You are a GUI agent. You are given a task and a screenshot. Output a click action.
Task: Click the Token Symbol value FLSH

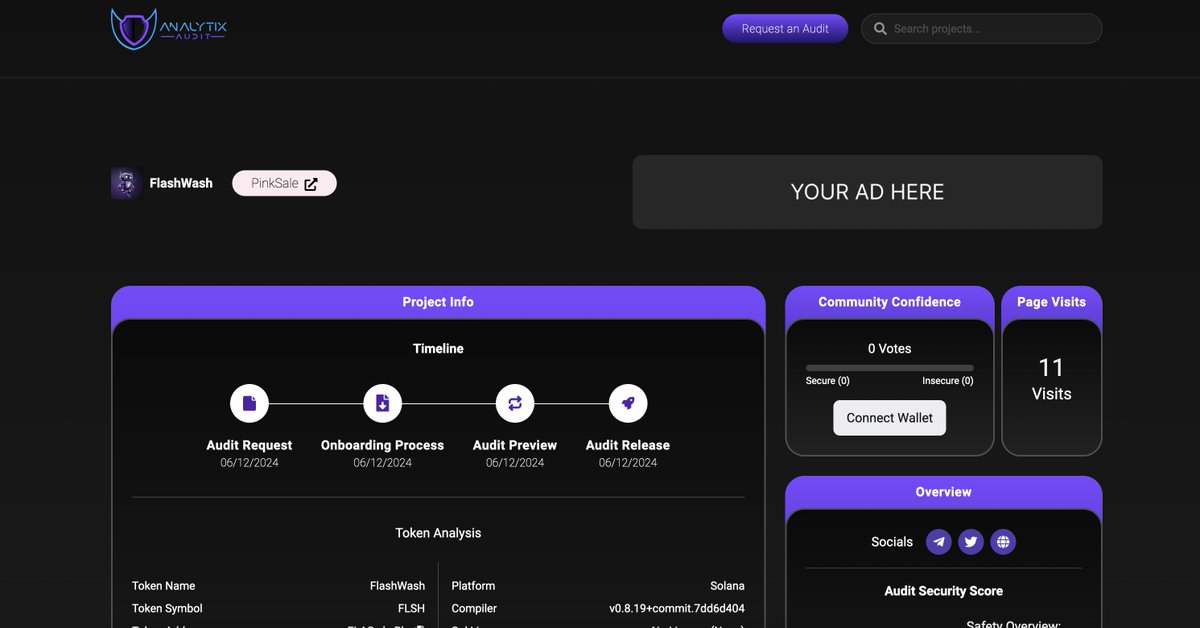pos(411,608)
